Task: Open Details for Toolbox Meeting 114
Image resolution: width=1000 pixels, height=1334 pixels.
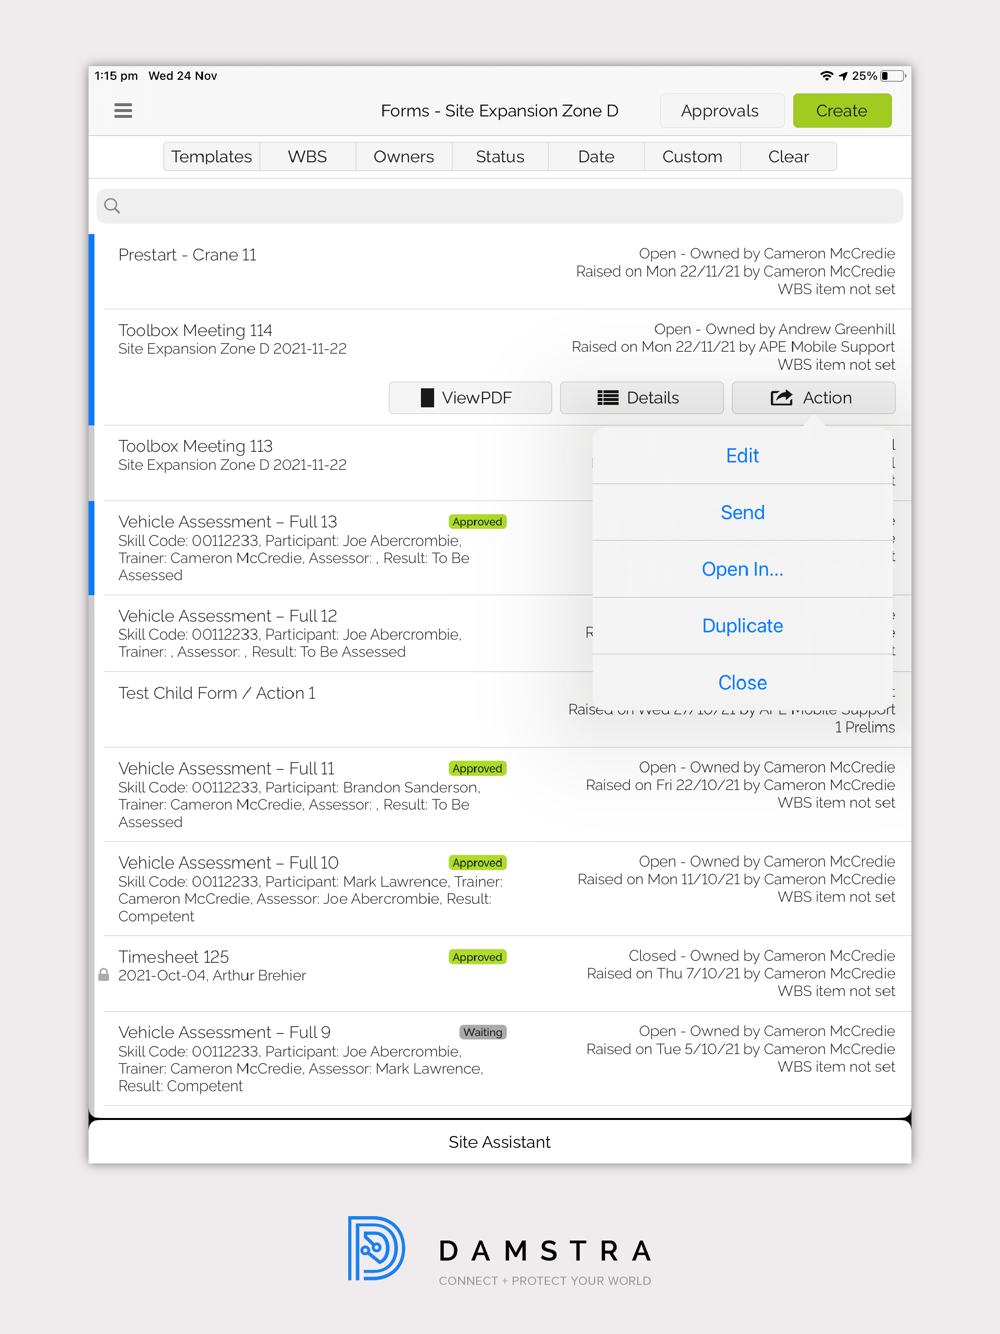Action: point(642,398)
